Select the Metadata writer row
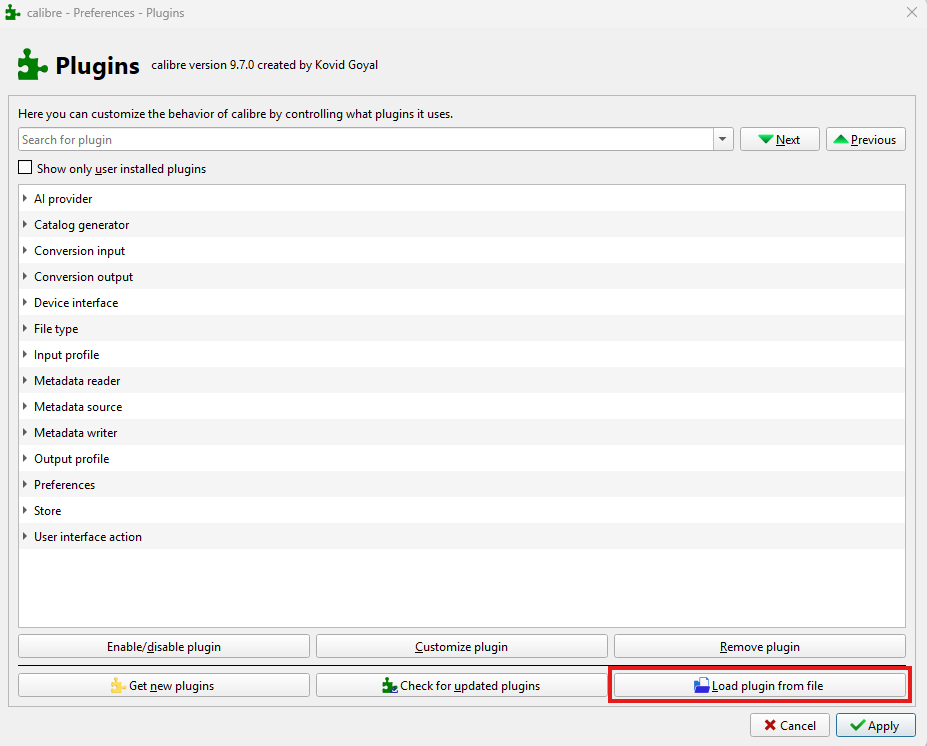This screenshot has height=746, width=927. tap(462, 433)
